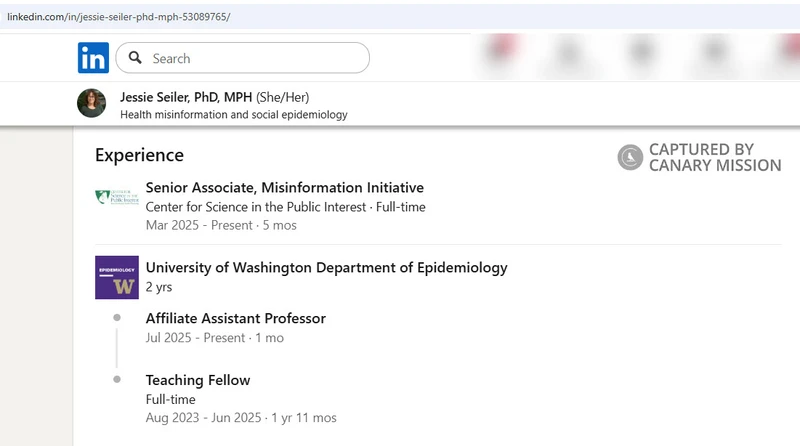Click the linkedin.com address bar URL
Image resolution: width=800 pixels, height=446 pixels.
118,17
